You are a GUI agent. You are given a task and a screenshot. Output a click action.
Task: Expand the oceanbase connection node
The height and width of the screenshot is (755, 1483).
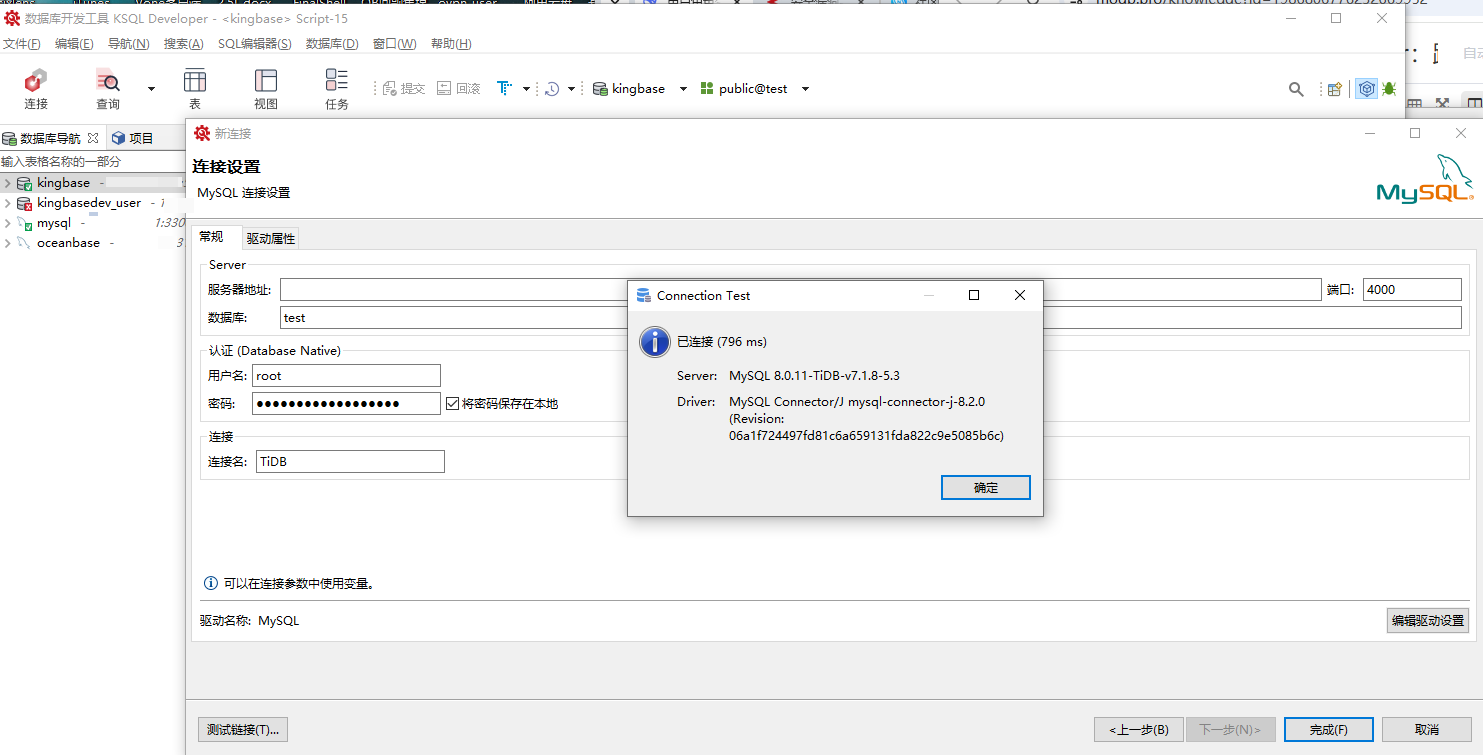pos(8,243)
